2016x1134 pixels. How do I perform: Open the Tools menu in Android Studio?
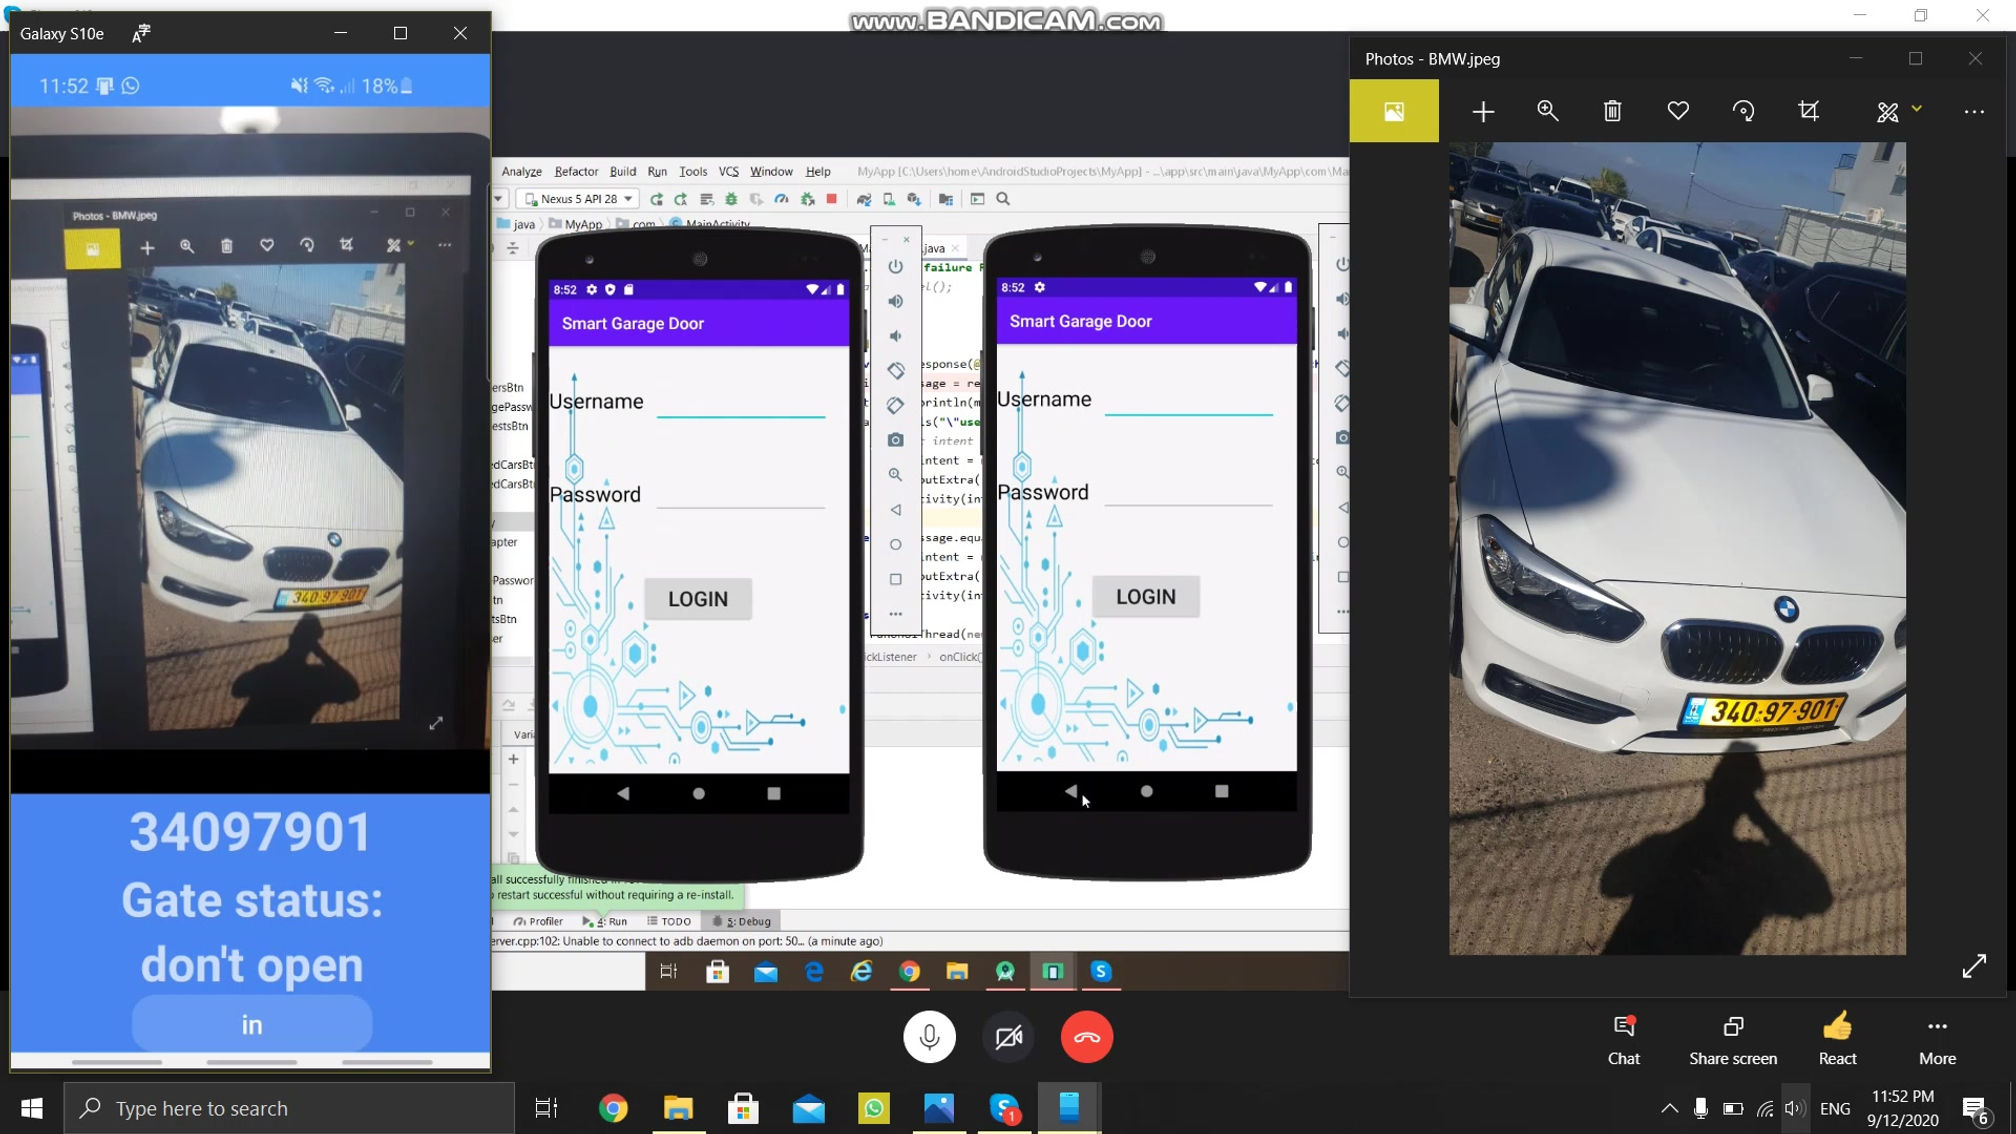(x=693, y=171)
